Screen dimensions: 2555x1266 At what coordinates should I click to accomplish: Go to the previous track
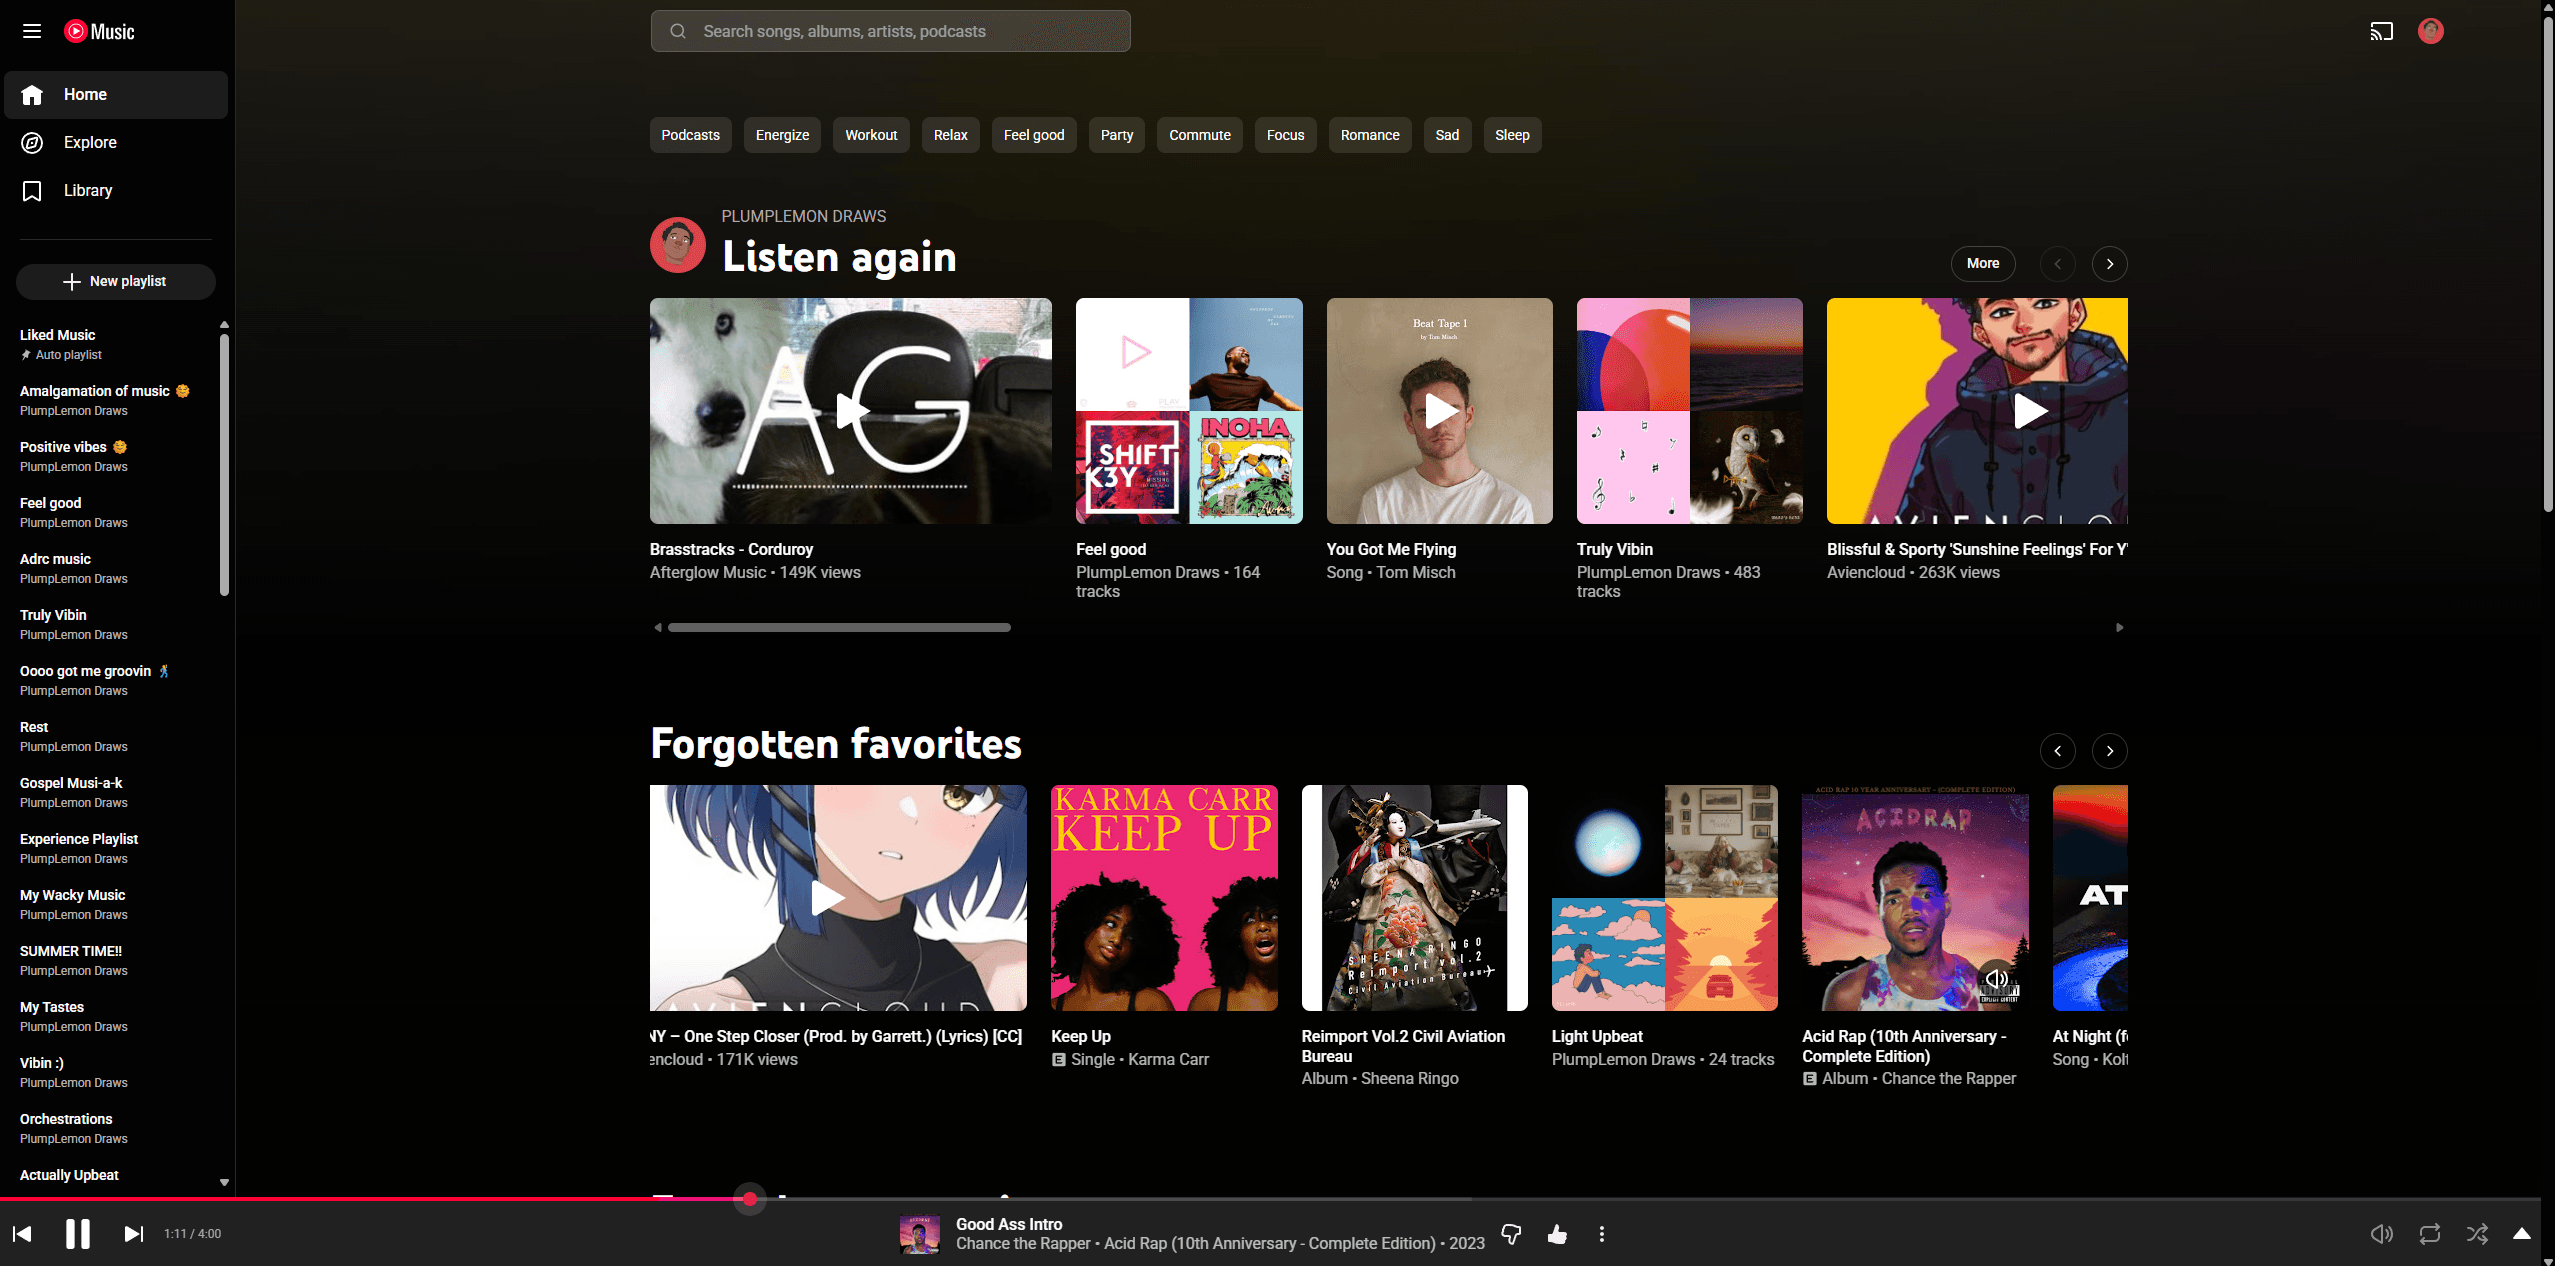tap(22, 1234)
